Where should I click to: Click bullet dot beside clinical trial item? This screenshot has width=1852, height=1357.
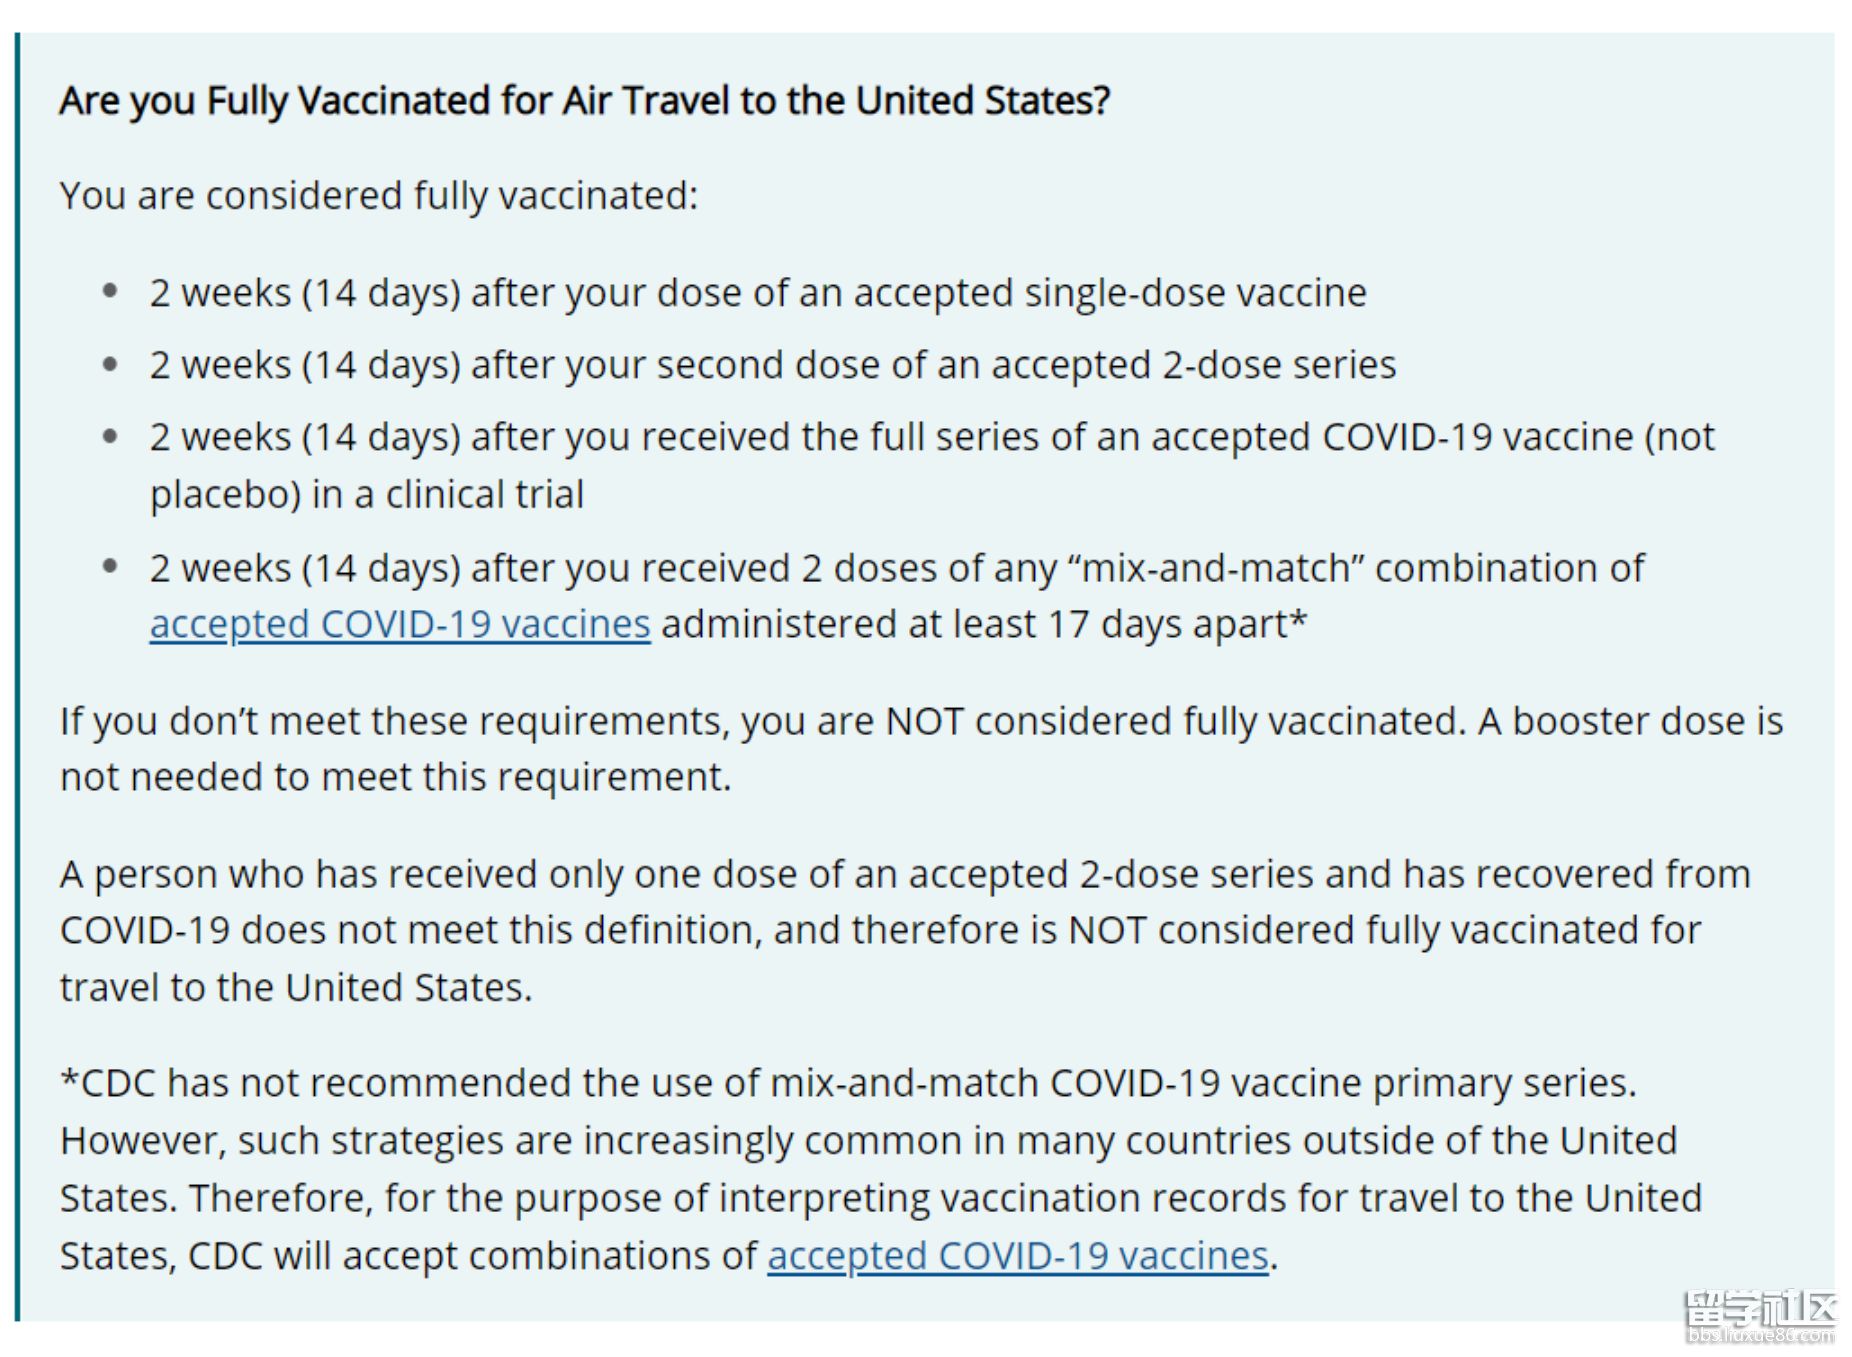coord(111,437)
